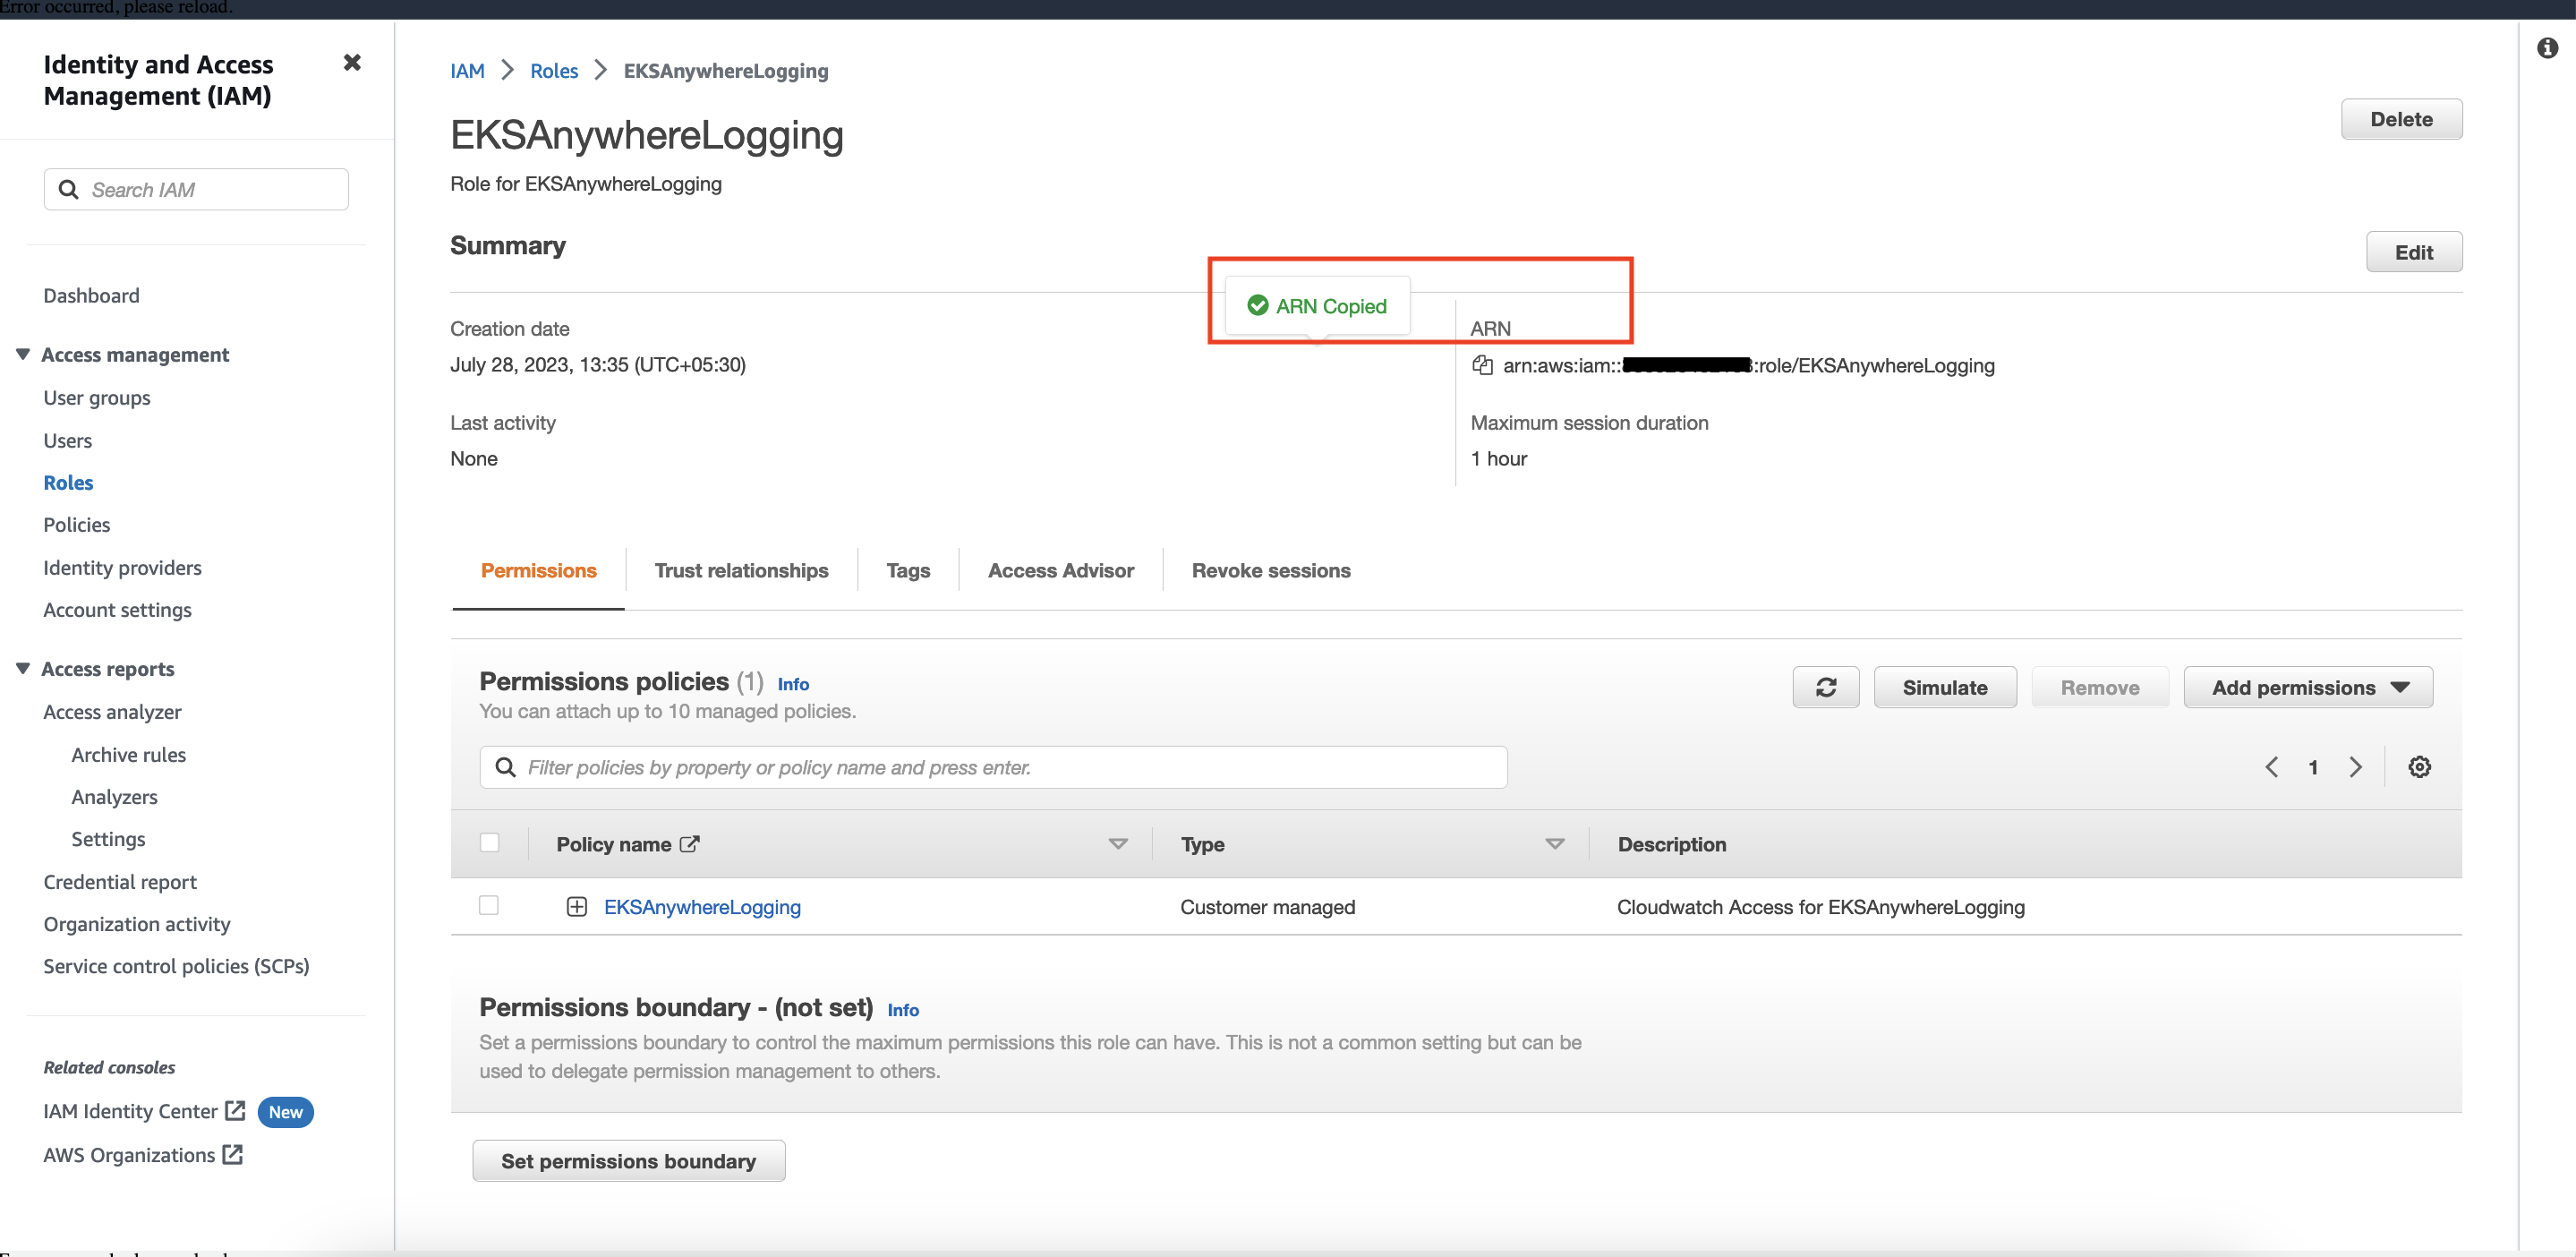This screenshot has width=2576, height=1257.
Task: Open the Access Advisor tab
Action: point(1060,570)
